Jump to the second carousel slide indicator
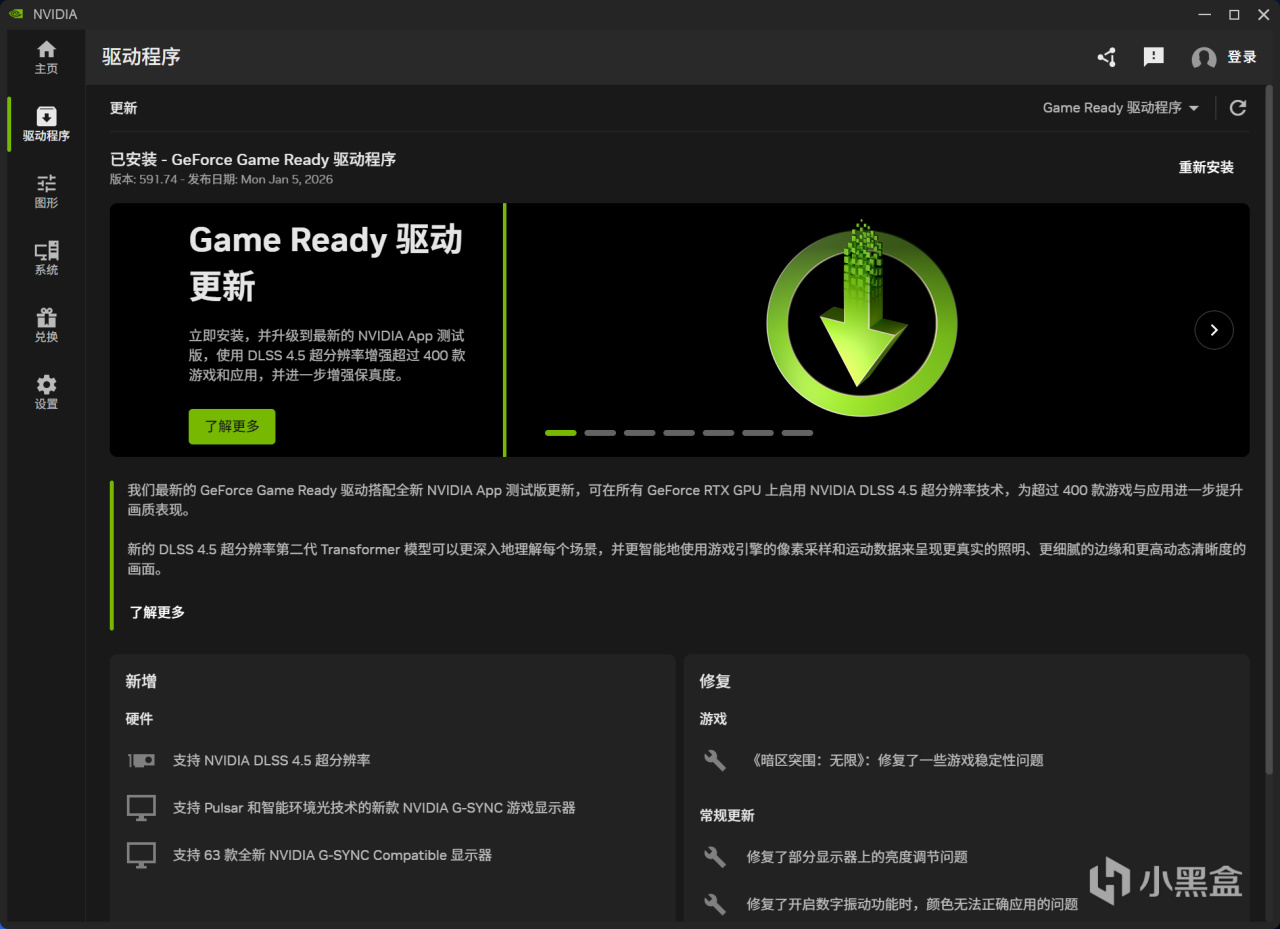 pyautogui.click(x=600, y=433)
